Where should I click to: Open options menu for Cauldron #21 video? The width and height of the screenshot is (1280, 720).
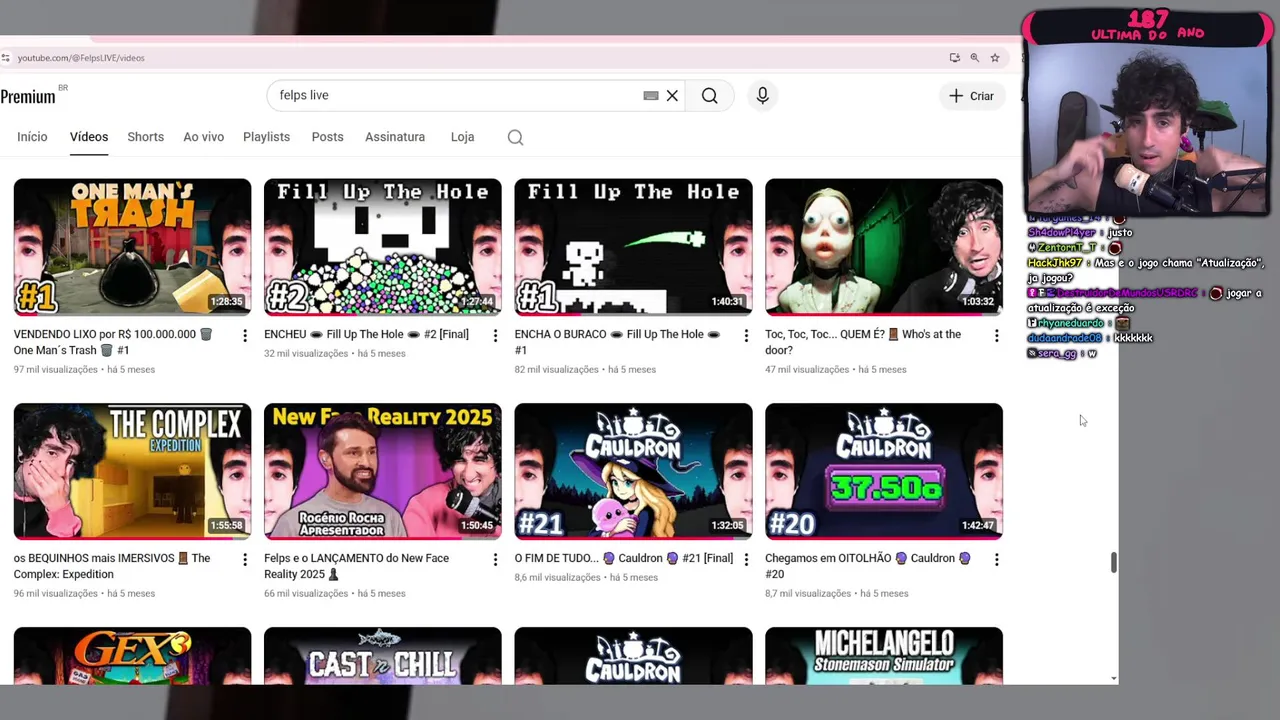[746, 560]
